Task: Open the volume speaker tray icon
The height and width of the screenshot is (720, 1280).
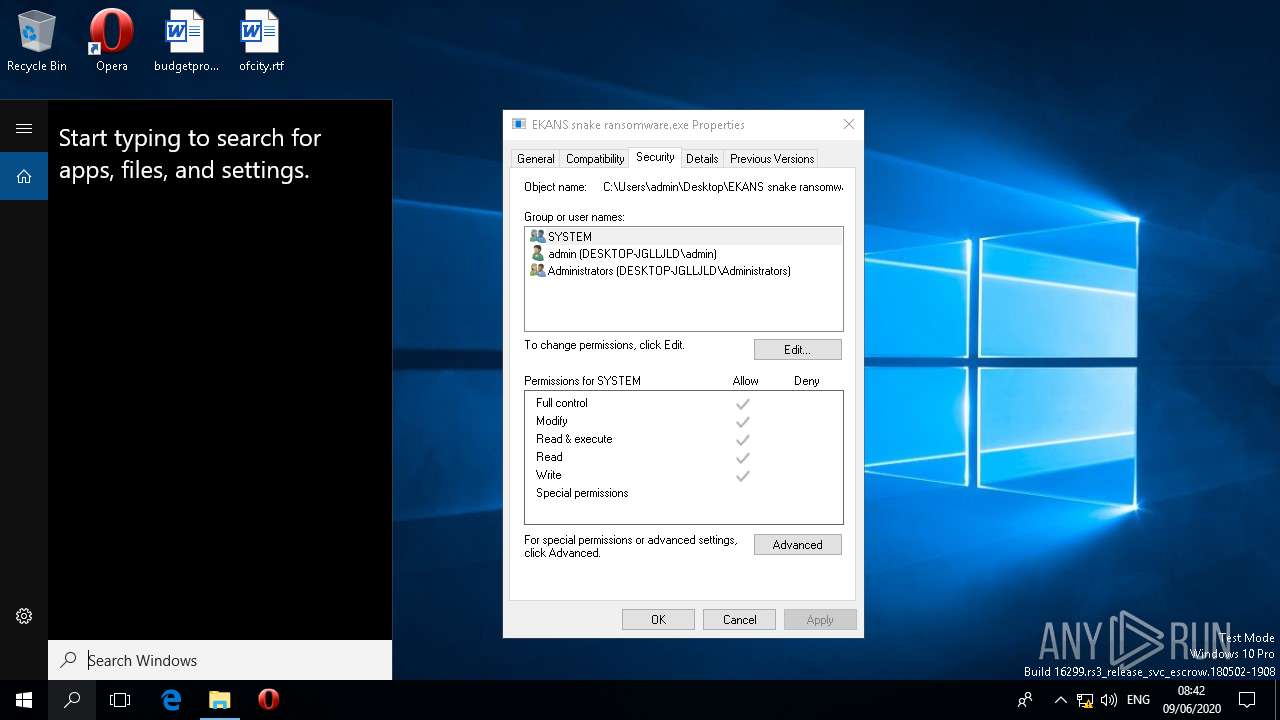Action: click(x=1109, y=700)
